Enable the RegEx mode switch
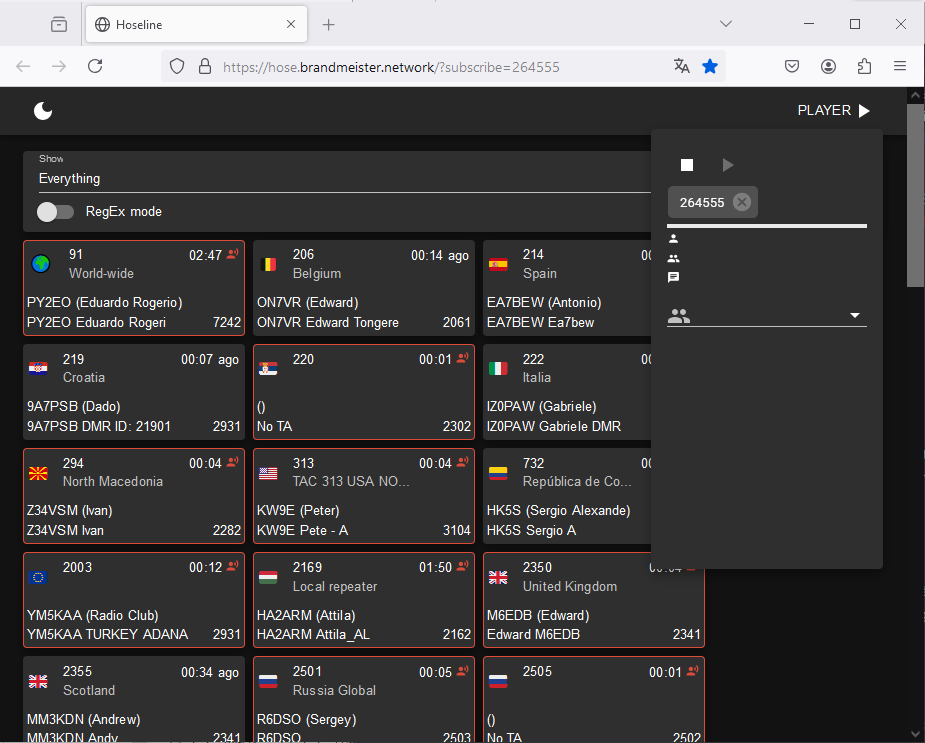Image resolution: width=925 pixels, height=743 pixels. [x=56, y=212]
